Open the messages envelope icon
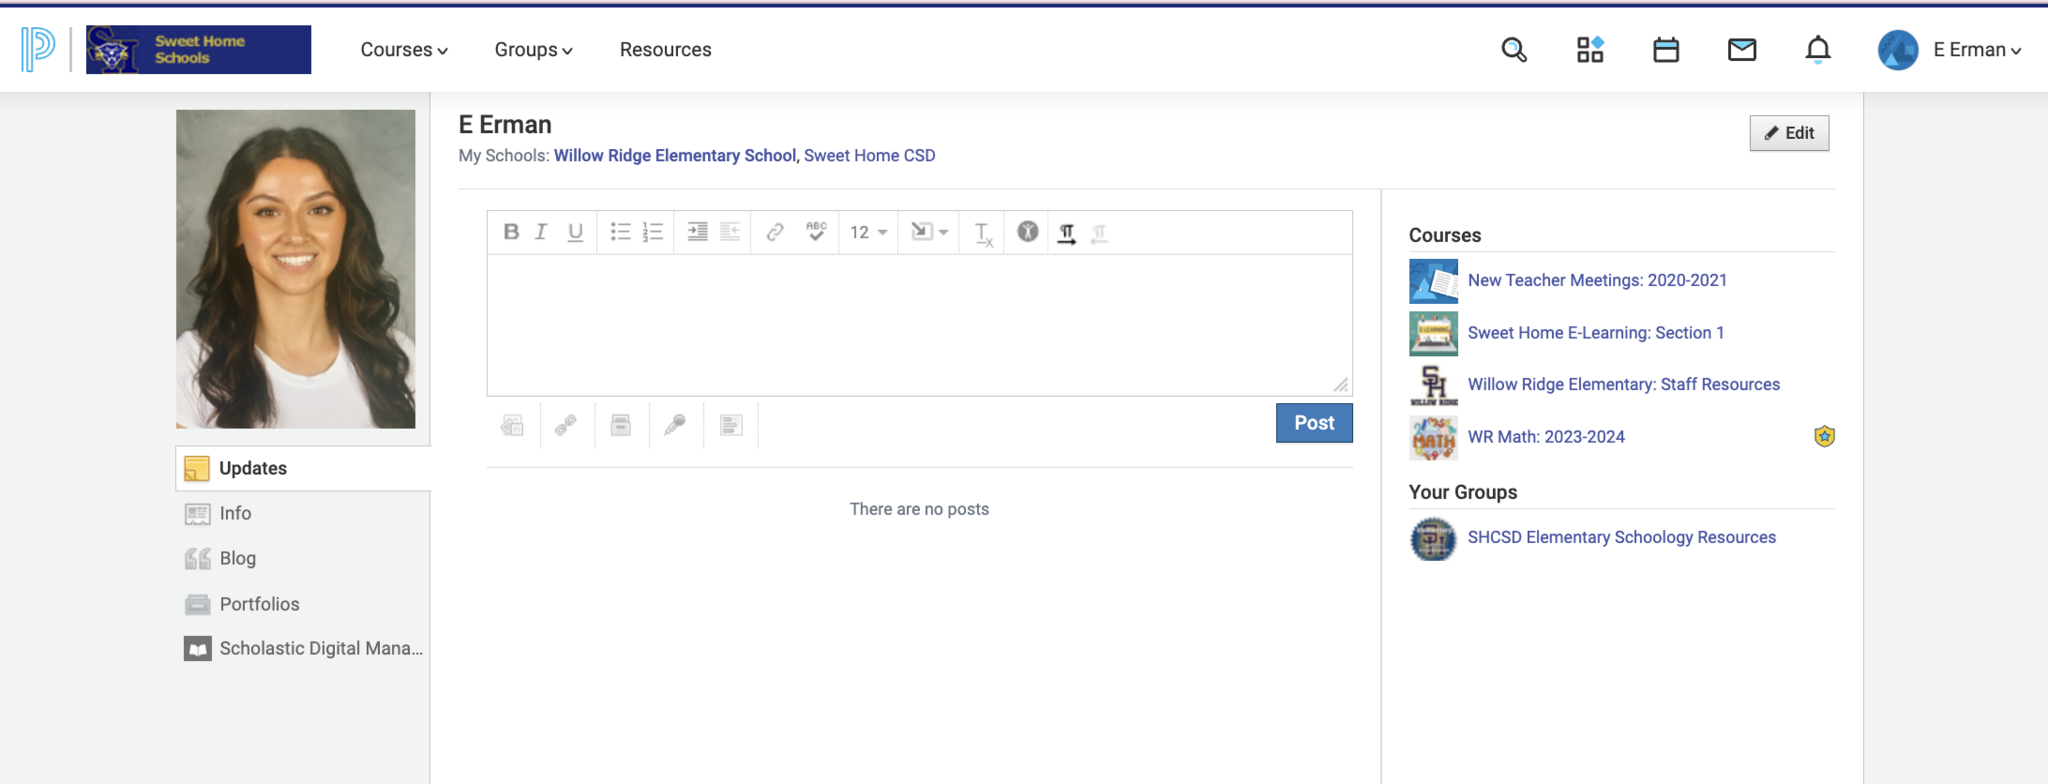Viewport: 2048px width, 784px height. point(1741,50)
